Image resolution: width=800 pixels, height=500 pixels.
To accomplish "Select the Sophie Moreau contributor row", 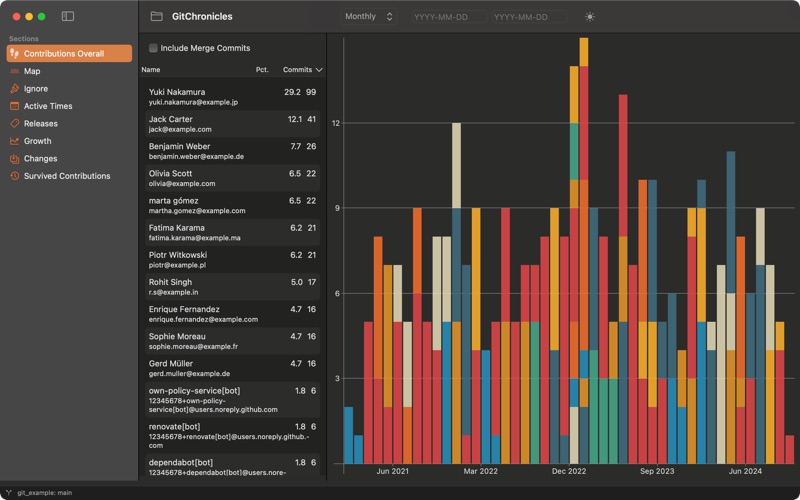I will pyautogui.click(x=232, y=341).
